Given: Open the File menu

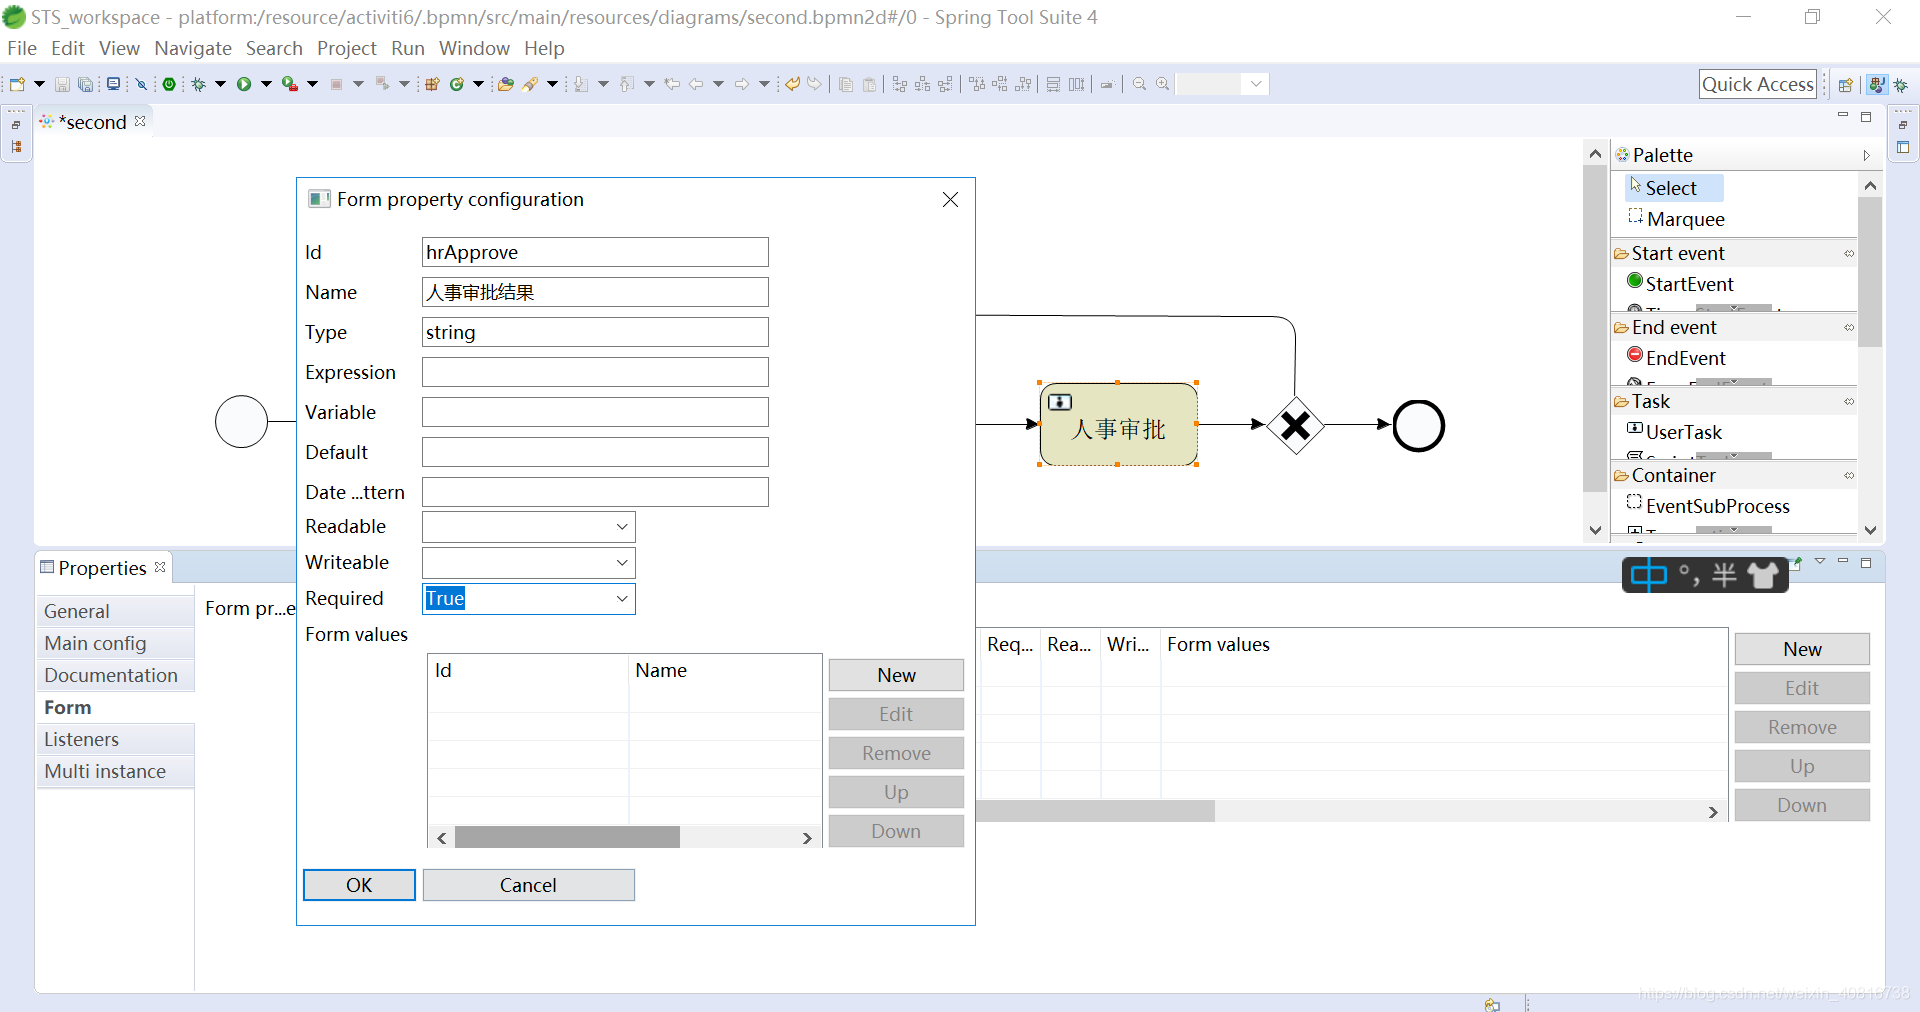Looking at the screenshot, I should (x=21, y=48).
